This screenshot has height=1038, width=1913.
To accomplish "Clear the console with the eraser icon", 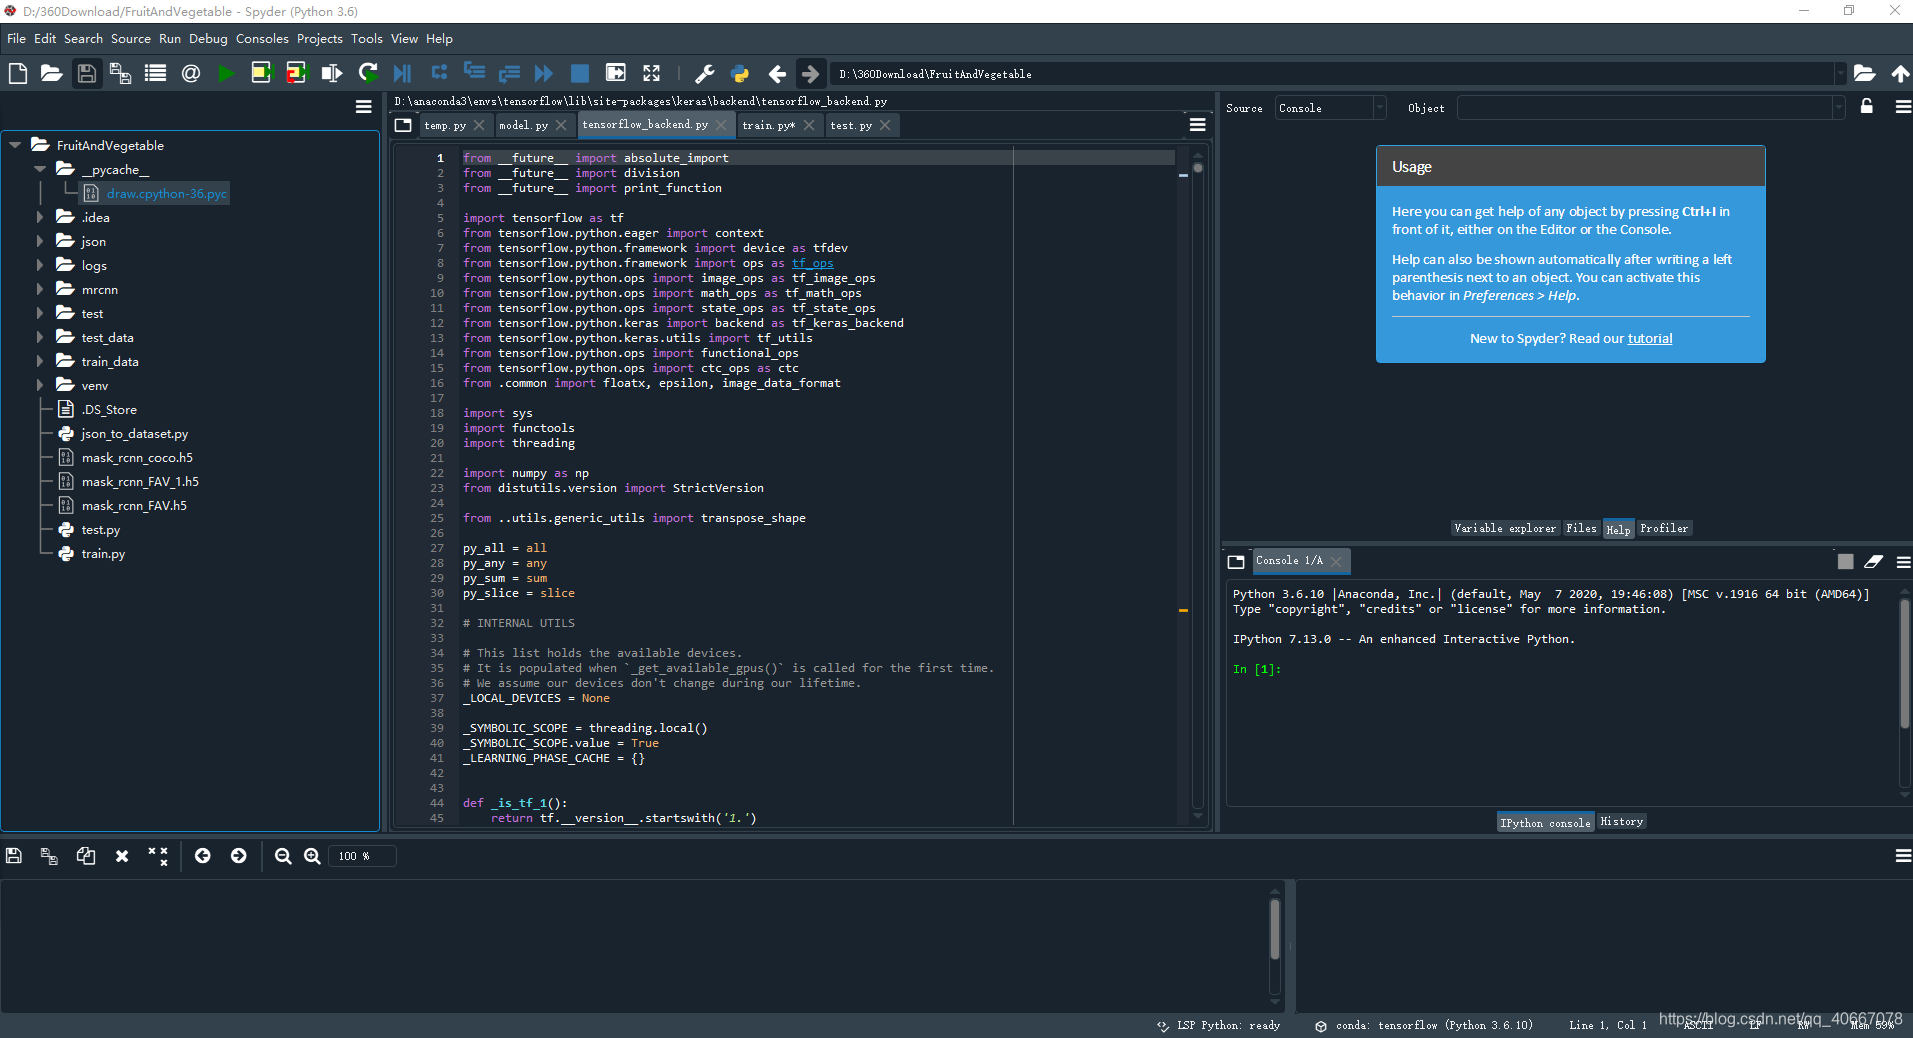I will pyautogui.click(x=1873, y=562).
